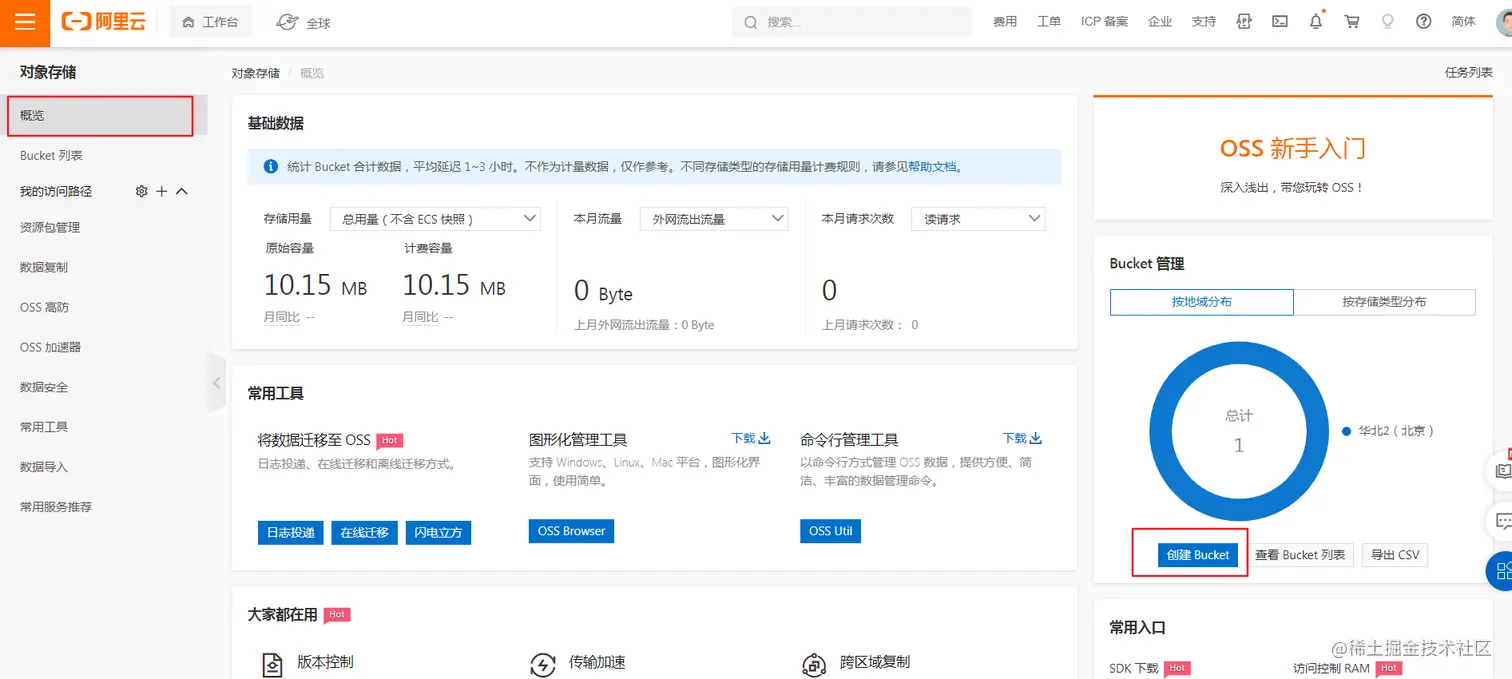Open the 工作台 workbench home
The image size is (1512, 679).
coord(210,22)
